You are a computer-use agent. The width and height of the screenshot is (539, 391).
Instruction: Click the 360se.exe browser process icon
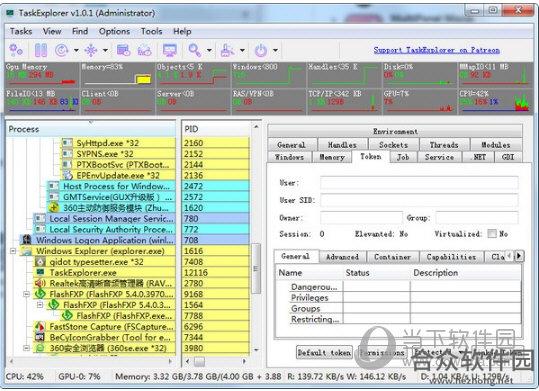(40, 348)
